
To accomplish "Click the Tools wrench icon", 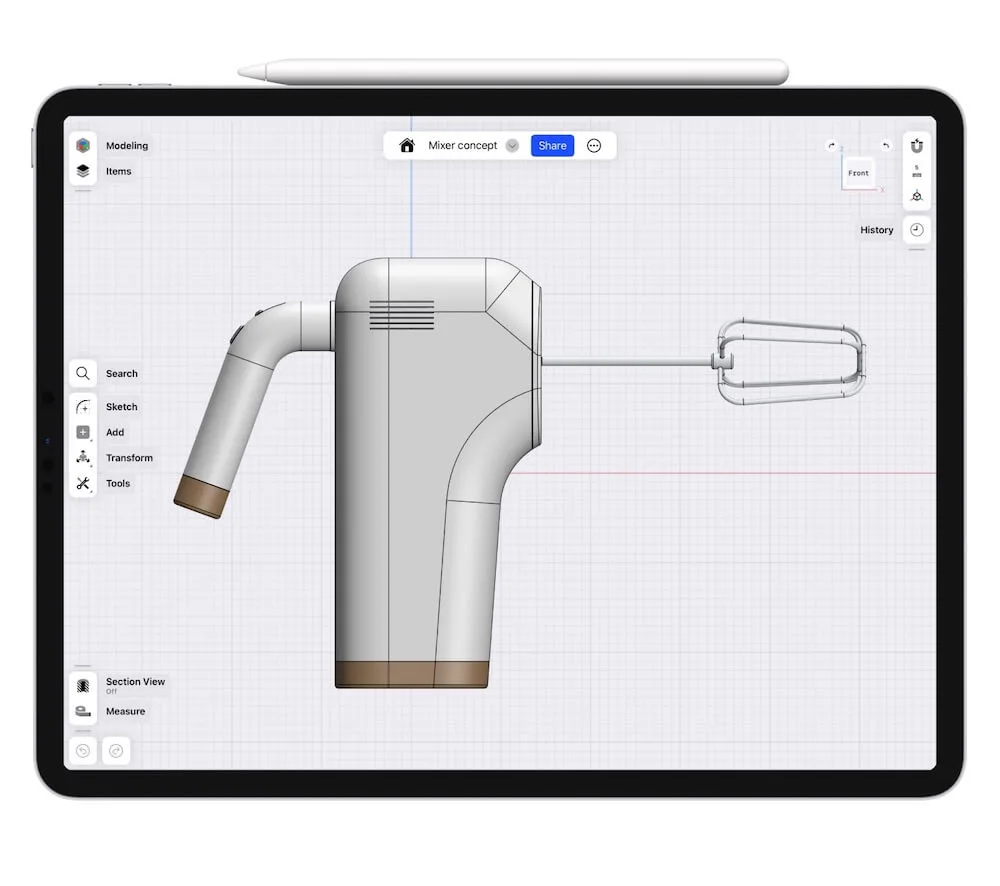I will tap(84, 483).
